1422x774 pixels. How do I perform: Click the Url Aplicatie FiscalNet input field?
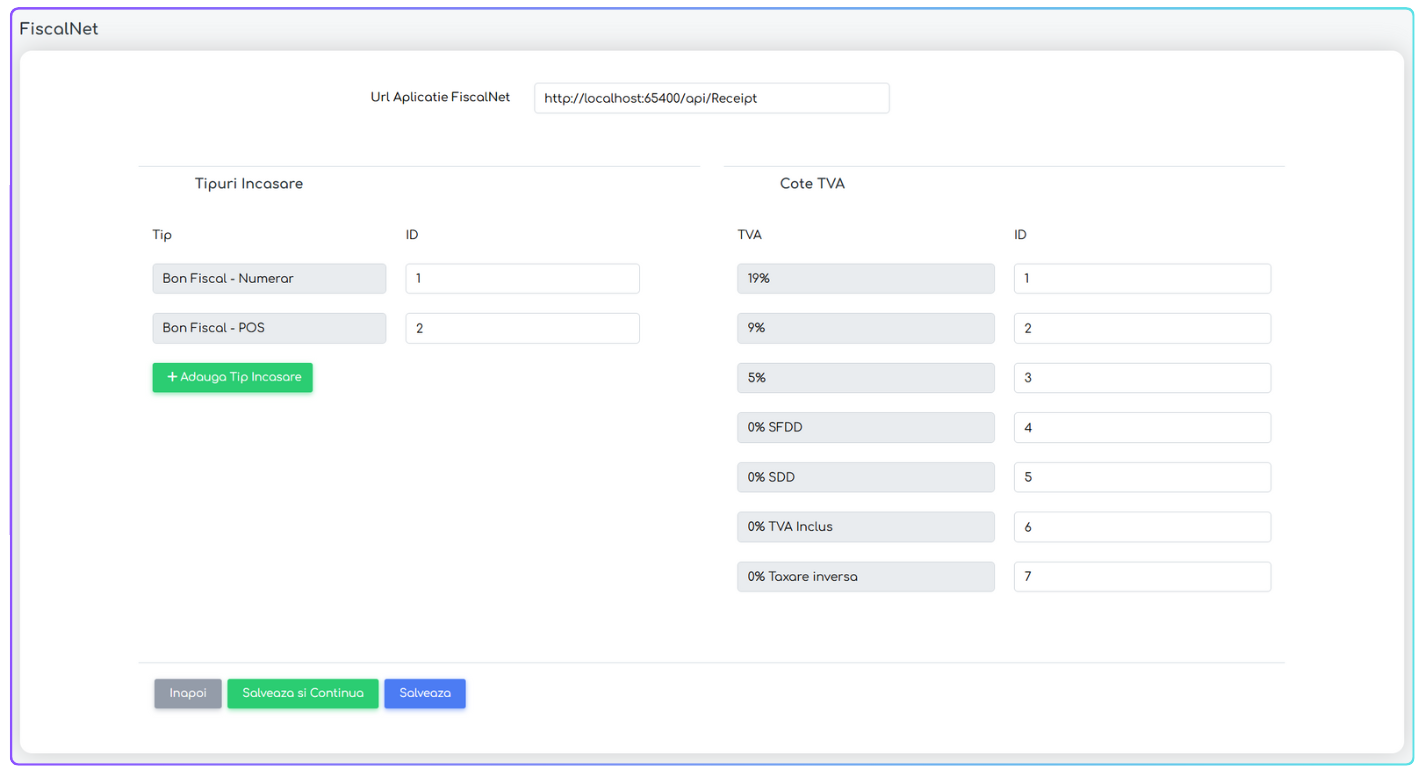[x=711, y=98]
